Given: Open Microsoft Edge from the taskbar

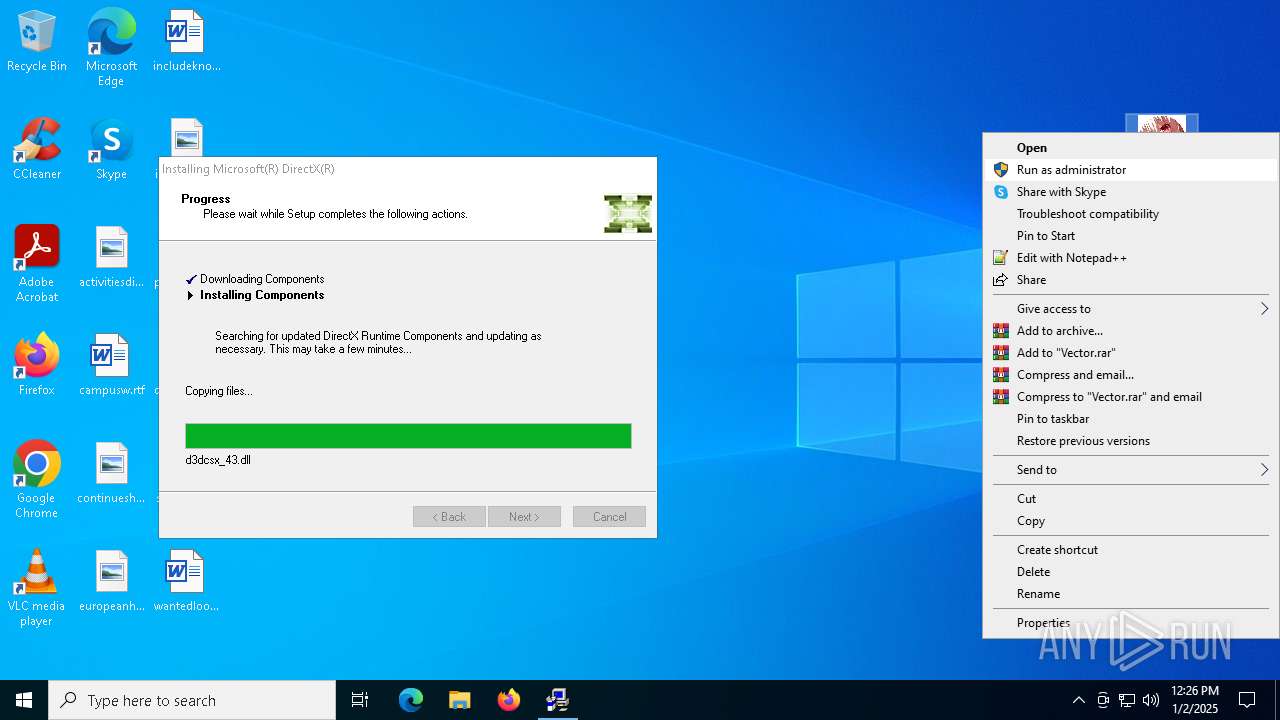Looking at the screenshot, I should (x=411, y=700).
